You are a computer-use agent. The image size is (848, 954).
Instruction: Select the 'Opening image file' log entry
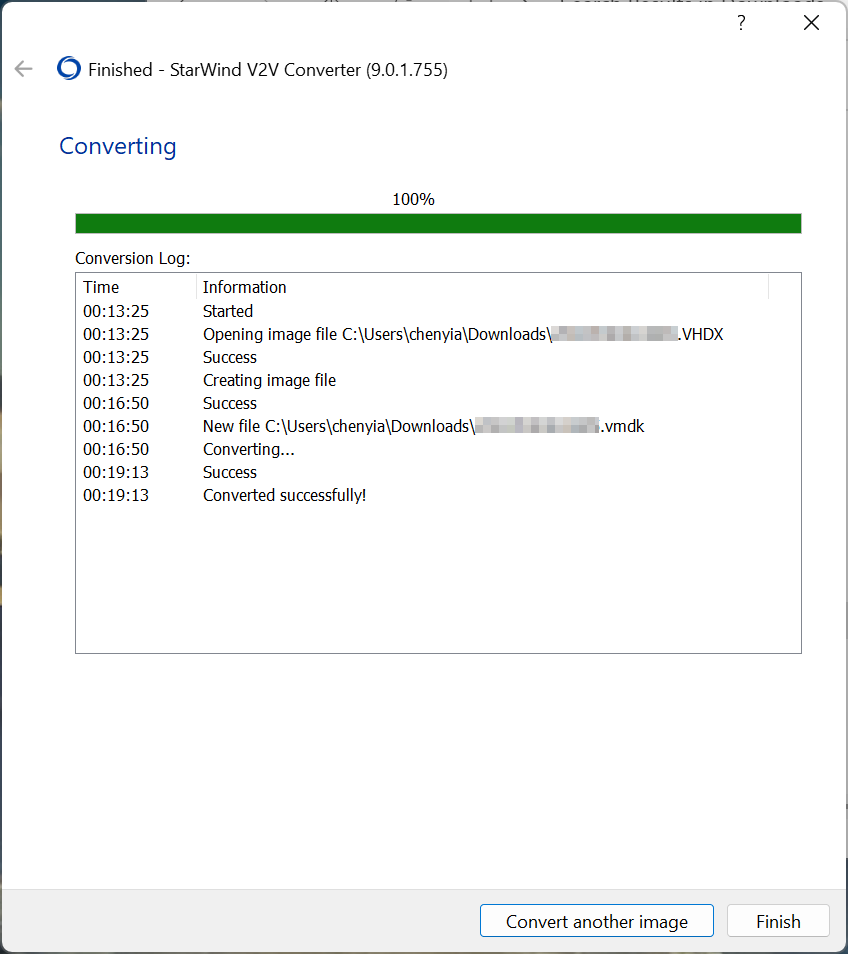pyautogui.click(x=438, y=334)
